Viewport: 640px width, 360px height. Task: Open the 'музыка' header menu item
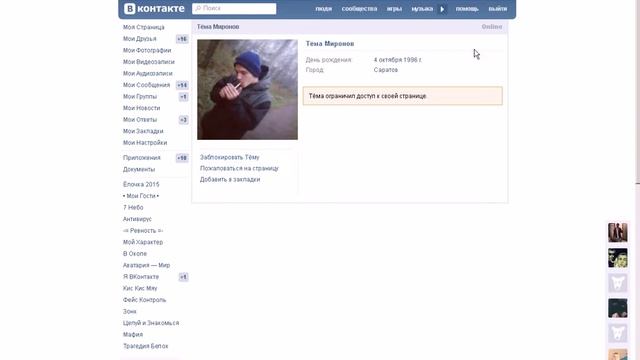point(422,9)
